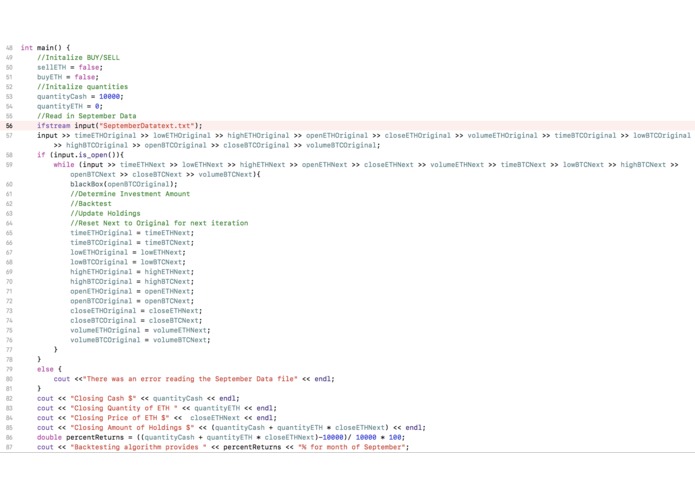Image resolution: width=695 pixels, height=494 pixels.
Task: Click 'openBTCOriginal = openBTCNext;' line
Action: coord(132,301)
